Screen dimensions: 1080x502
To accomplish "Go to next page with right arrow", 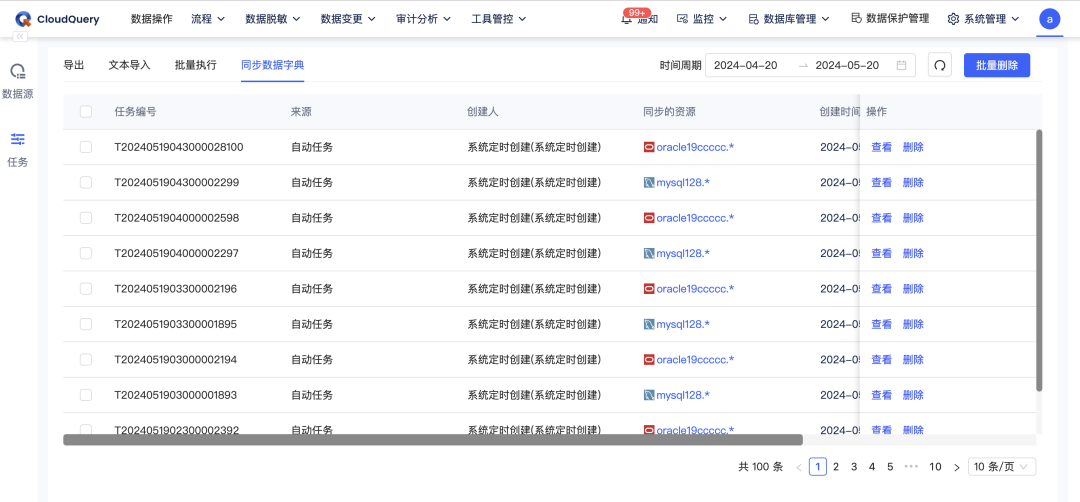I will point(956,467).
